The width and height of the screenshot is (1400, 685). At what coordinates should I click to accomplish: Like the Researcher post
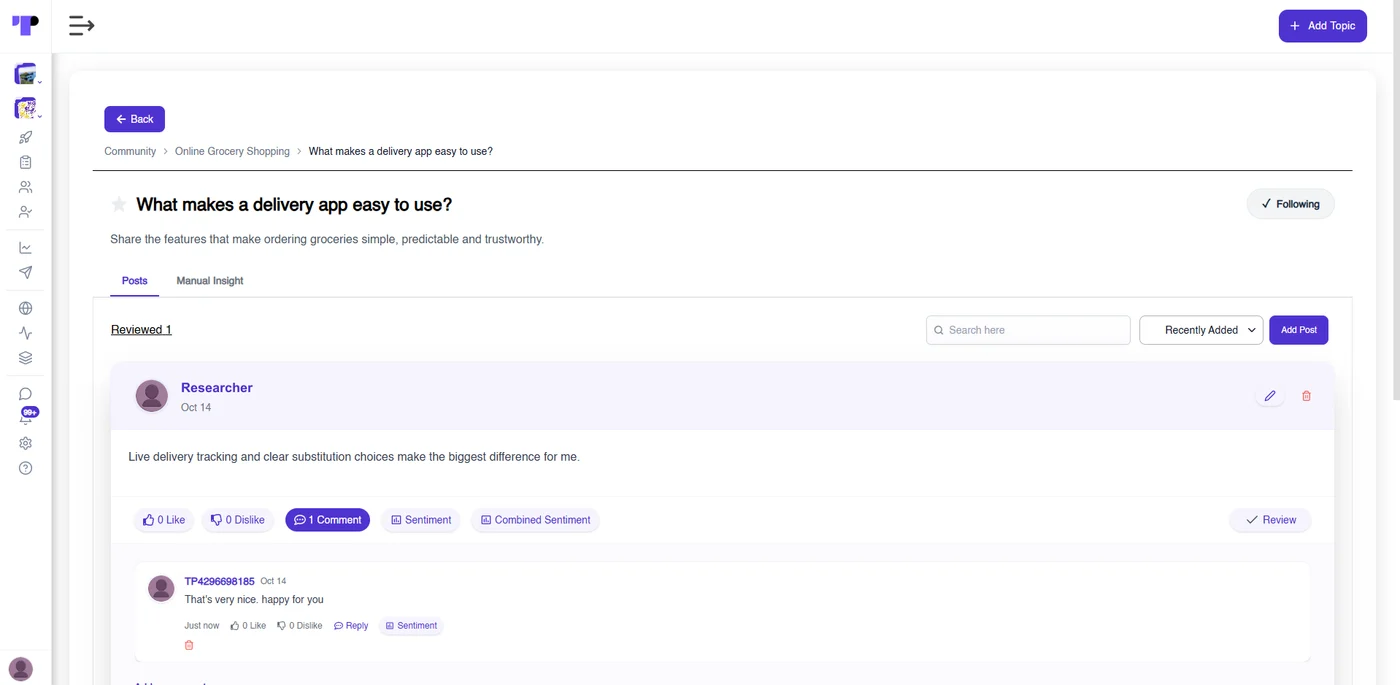(164, 520)
